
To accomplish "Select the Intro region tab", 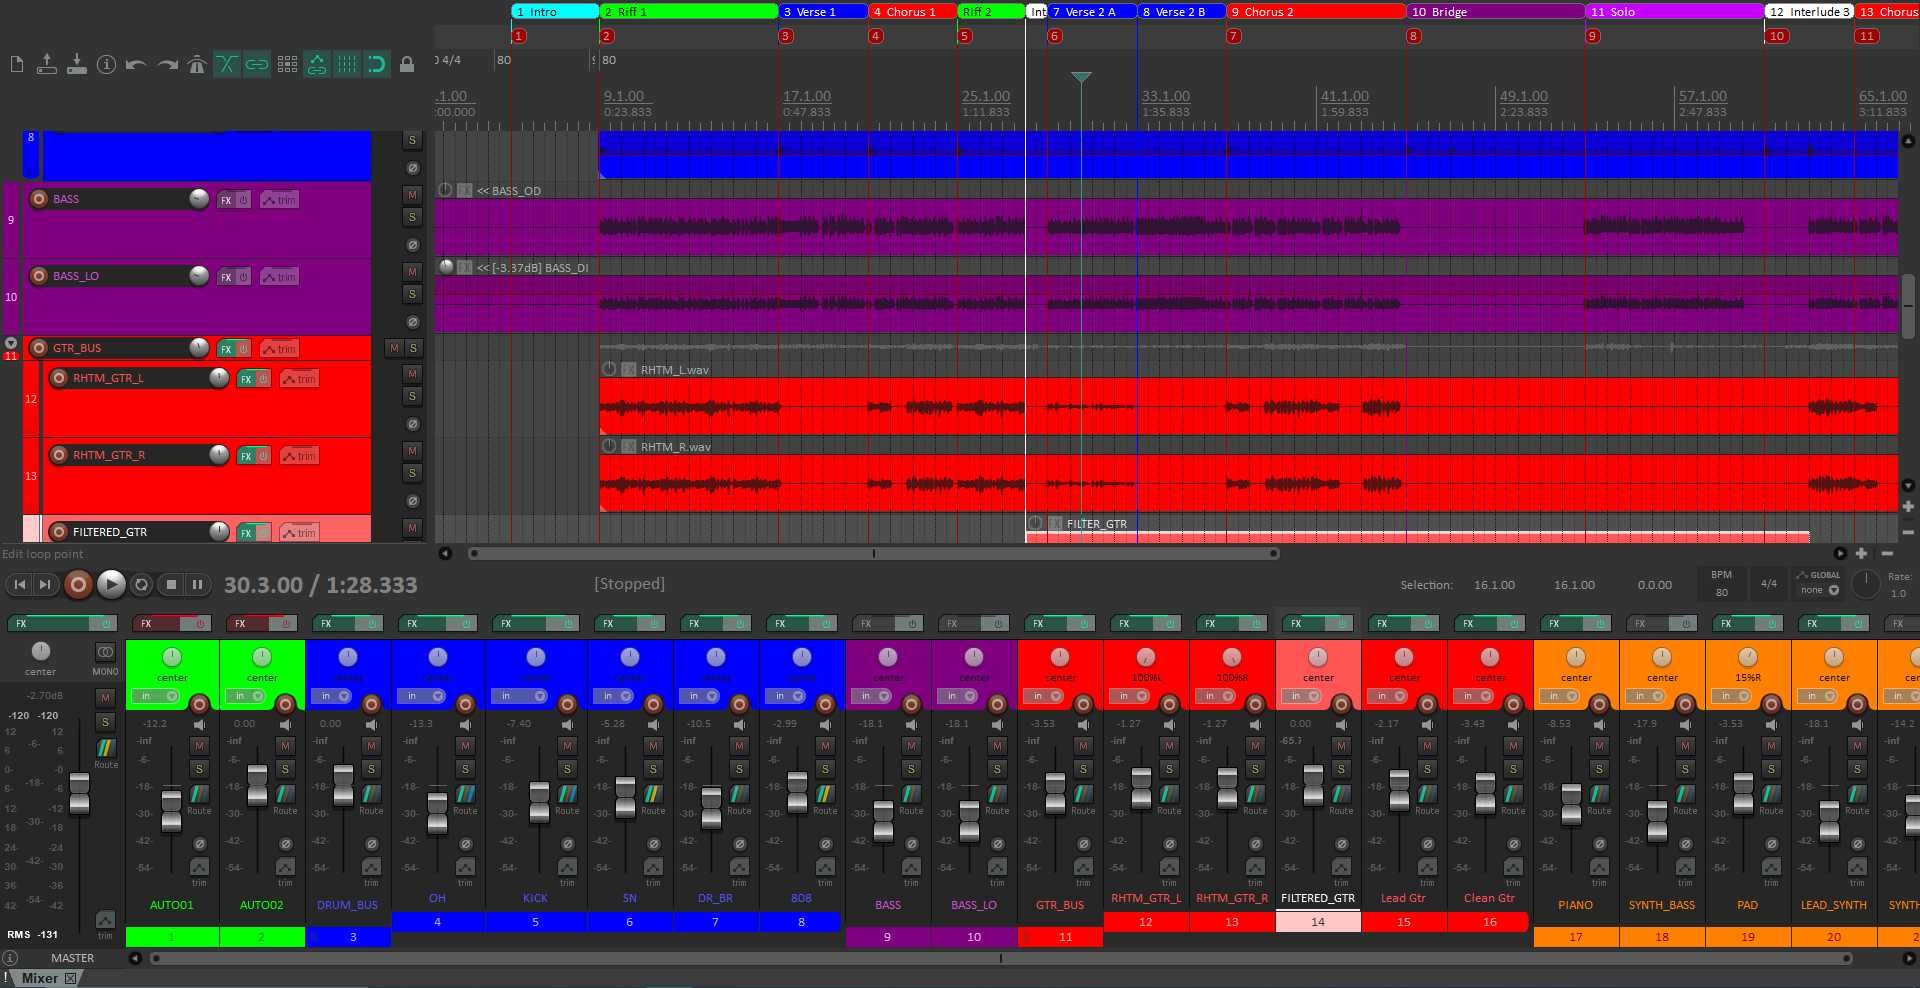I will (555, 12).
